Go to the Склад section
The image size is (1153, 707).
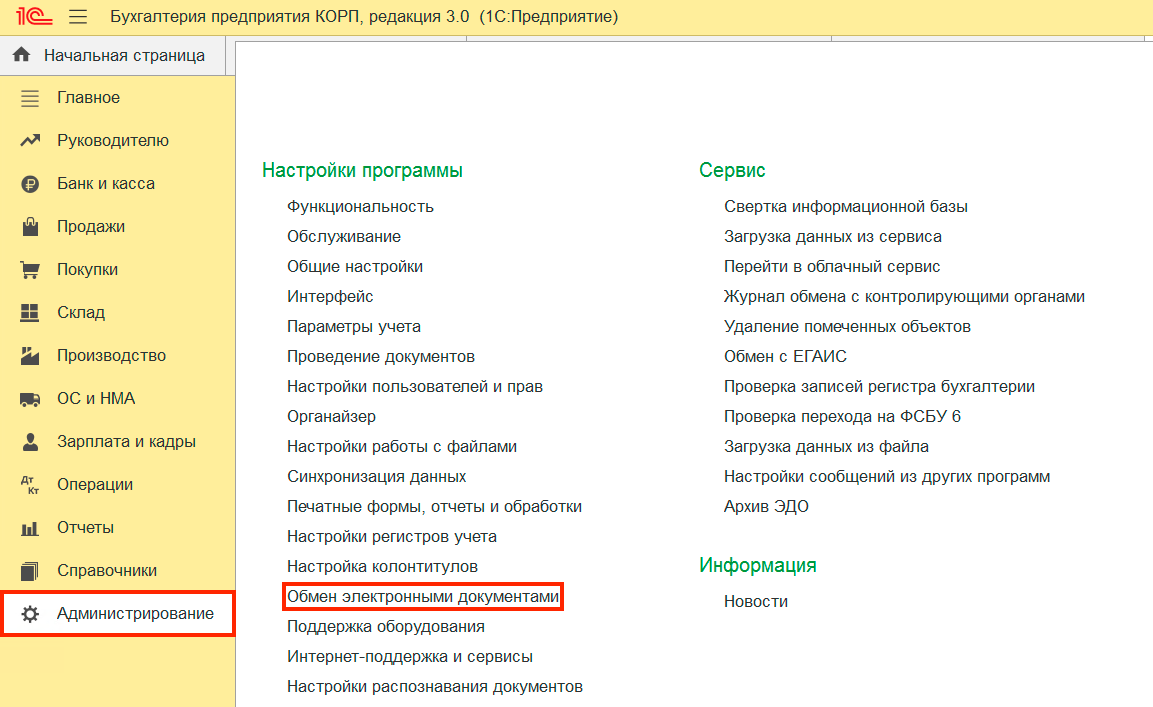80,313
